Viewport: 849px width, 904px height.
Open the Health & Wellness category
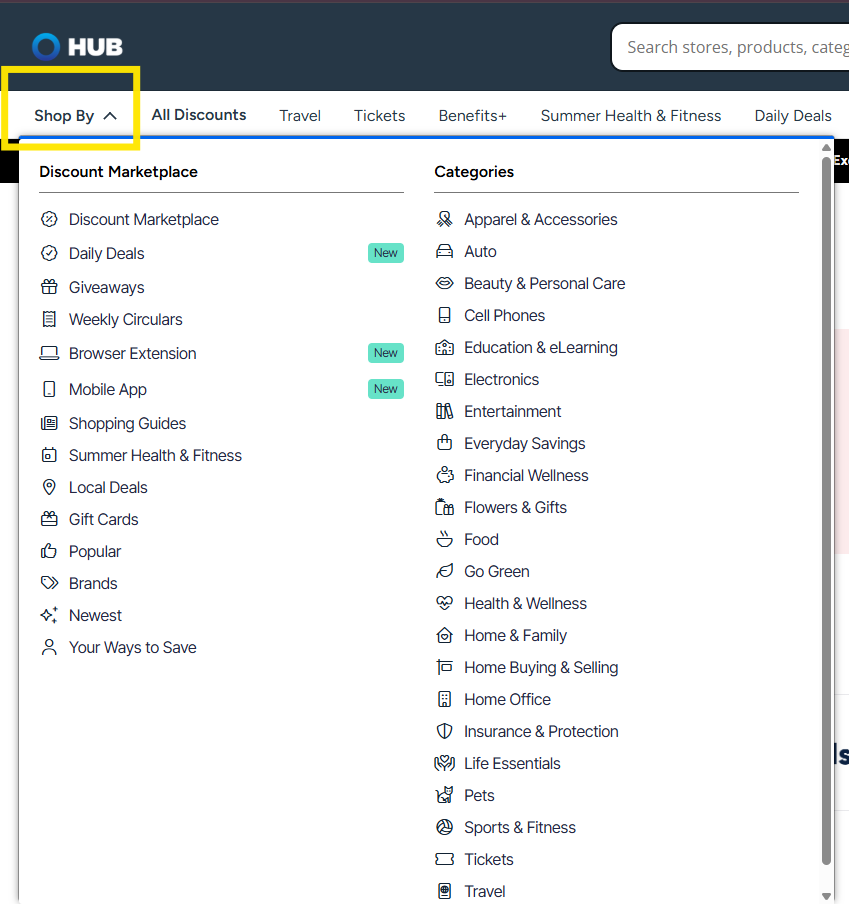pyautogui.click(x=525, y=603)
